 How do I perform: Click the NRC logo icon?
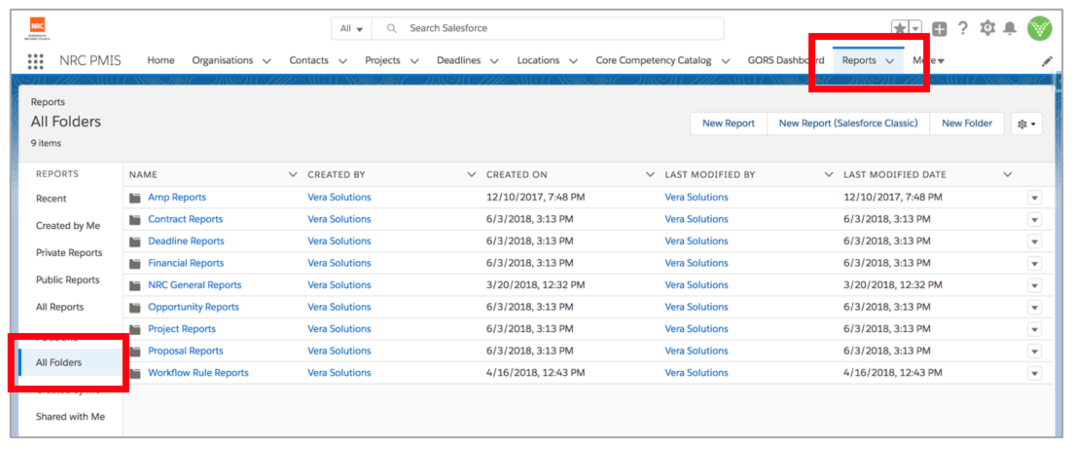point(37,29)
